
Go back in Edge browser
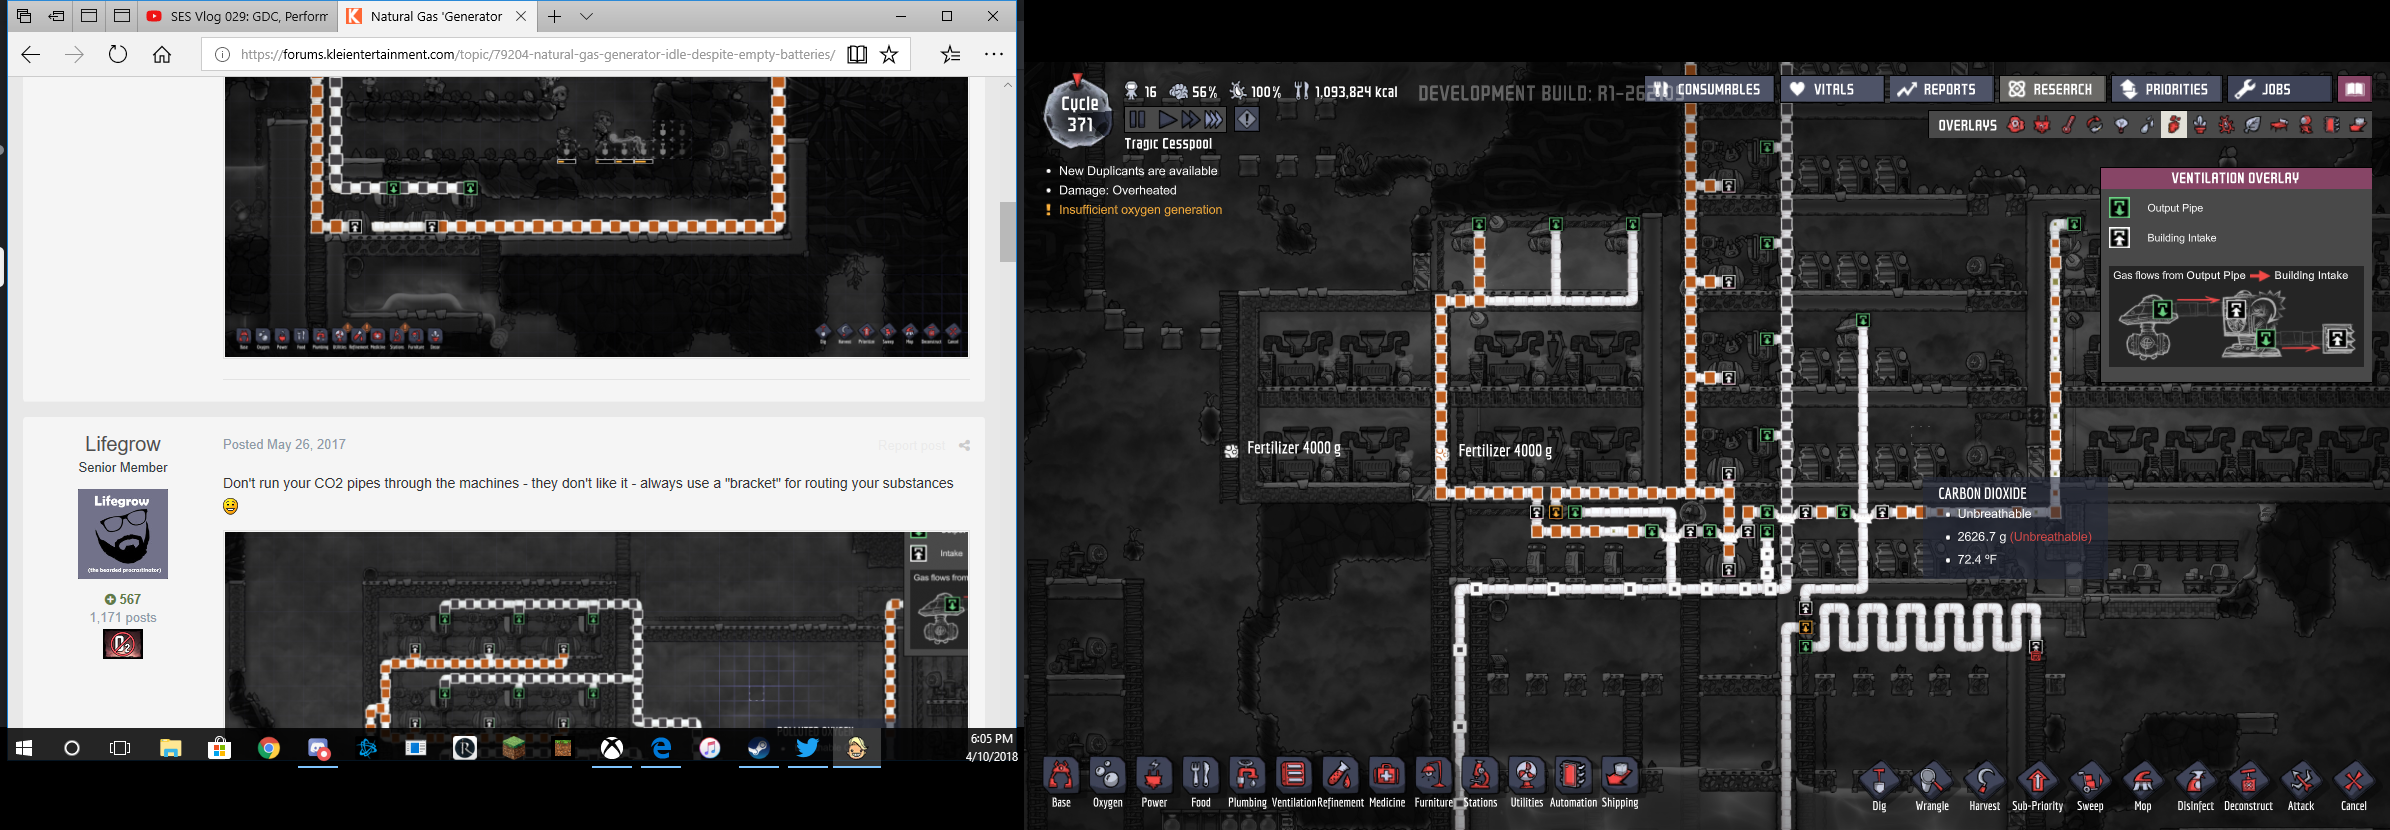[x=31, y=54]
